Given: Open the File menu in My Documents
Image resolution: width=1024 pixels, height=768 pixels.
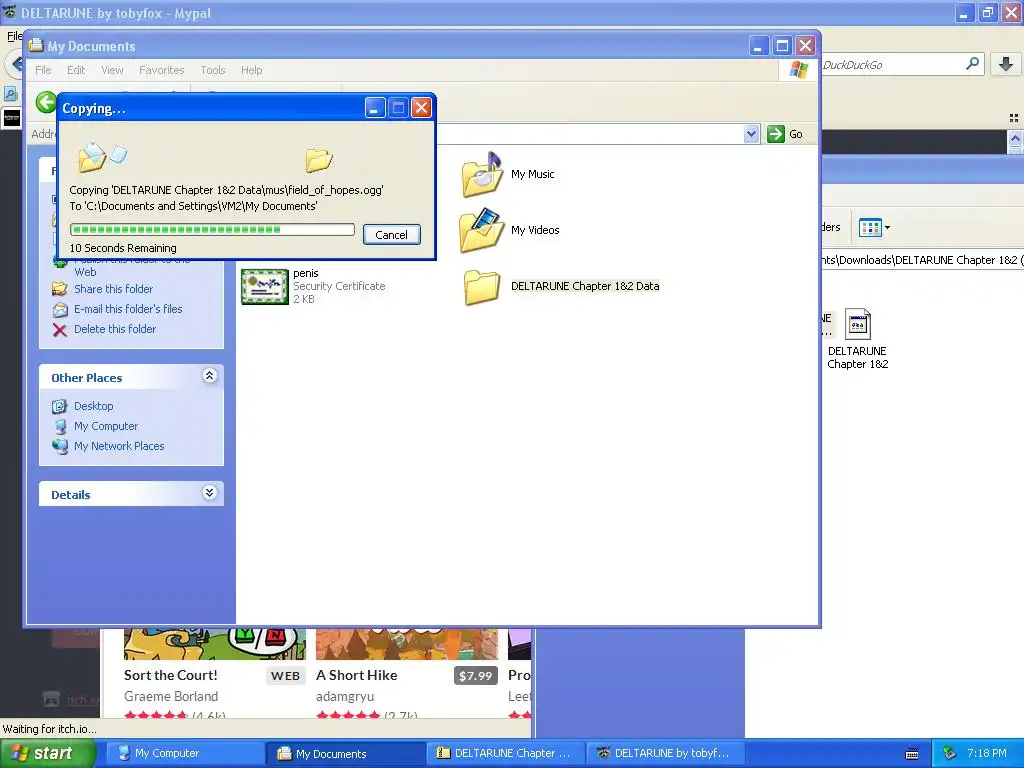Looking at the screenshot, I should pos(43,70).
